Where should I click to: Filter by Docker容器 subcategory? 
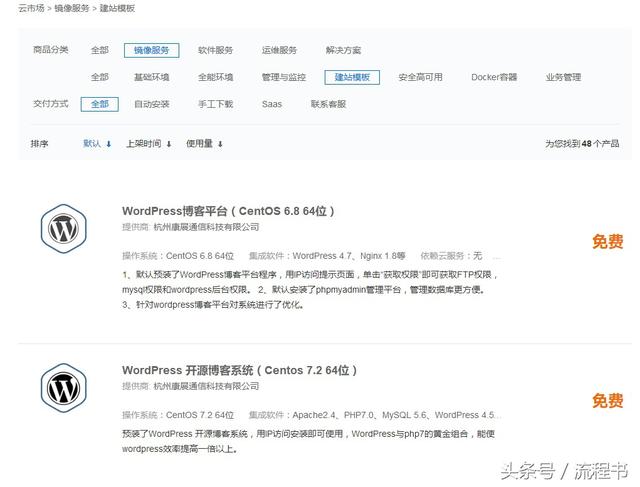tap(494, 77)
